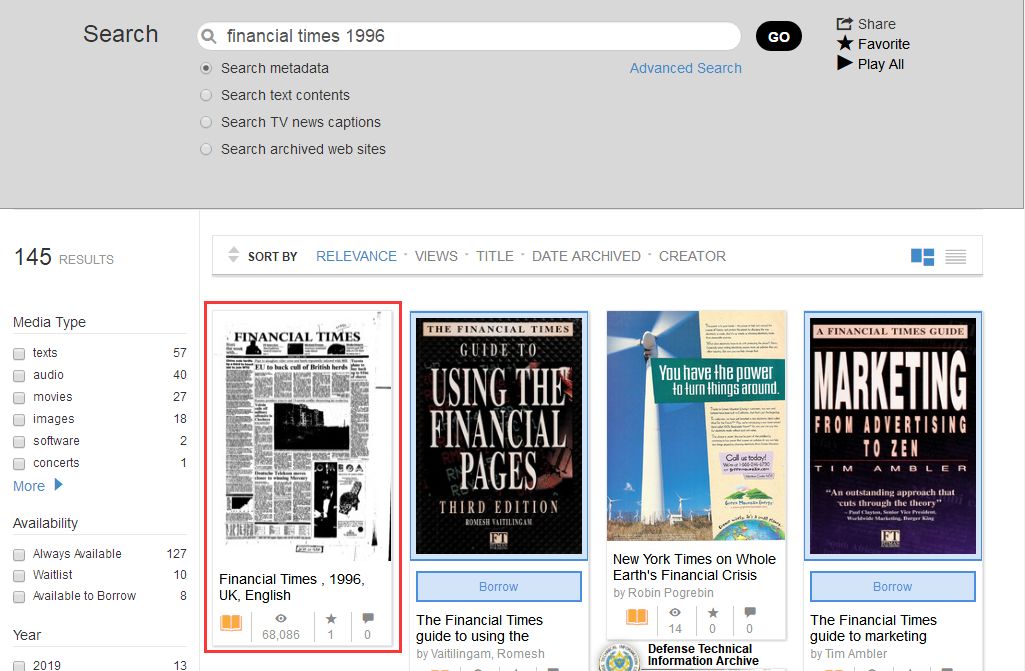Sort results by Creator
This screenshot has width=1025, height=671.
pos(692,256)
